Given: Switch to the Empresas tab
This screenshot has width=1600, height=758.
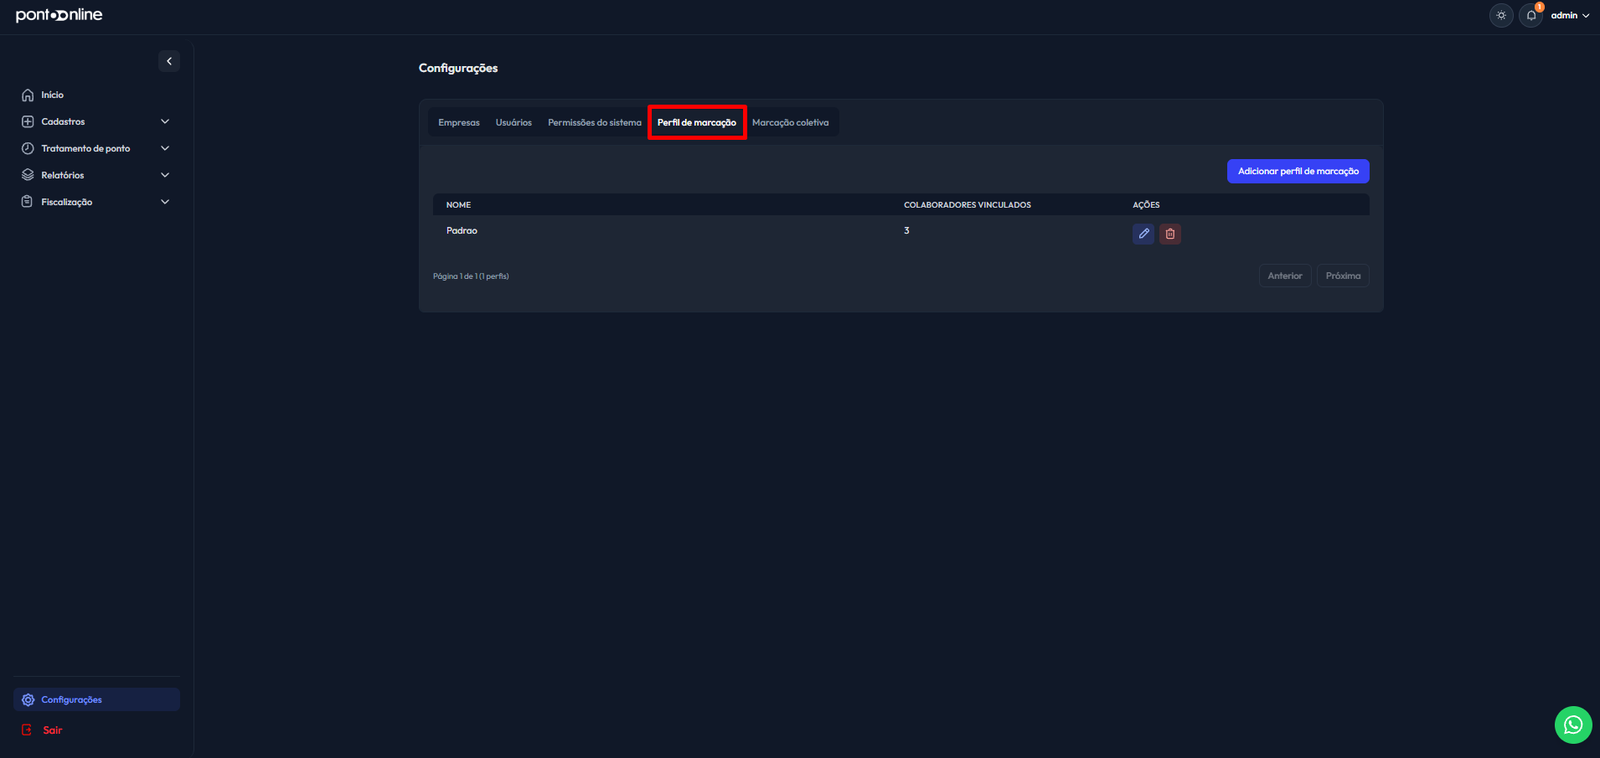Looking at the screenshot, I should (459, 123).
